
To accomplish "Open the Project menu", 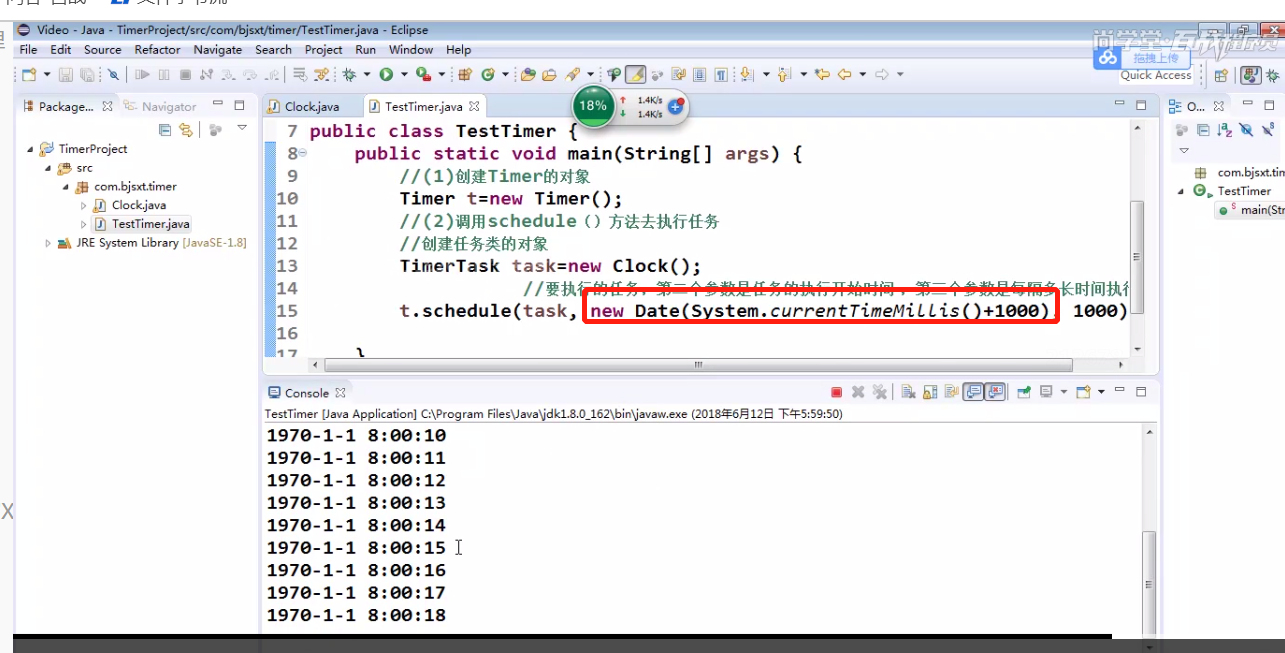I will pos(323,49).
